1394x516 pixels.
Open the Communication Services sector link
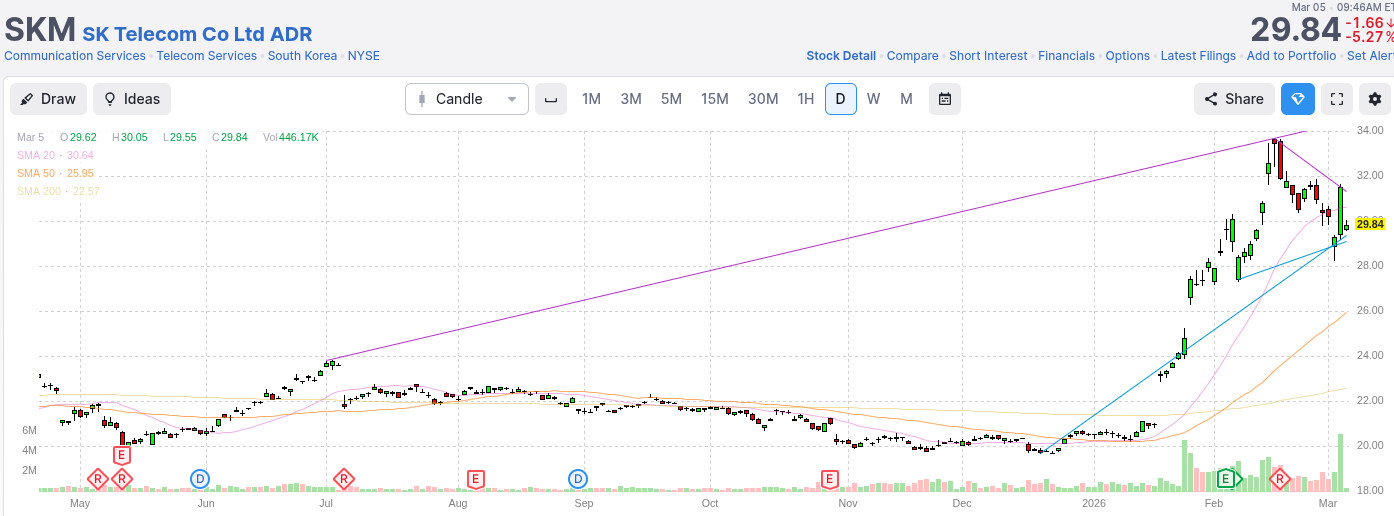[x=75, y=56]
